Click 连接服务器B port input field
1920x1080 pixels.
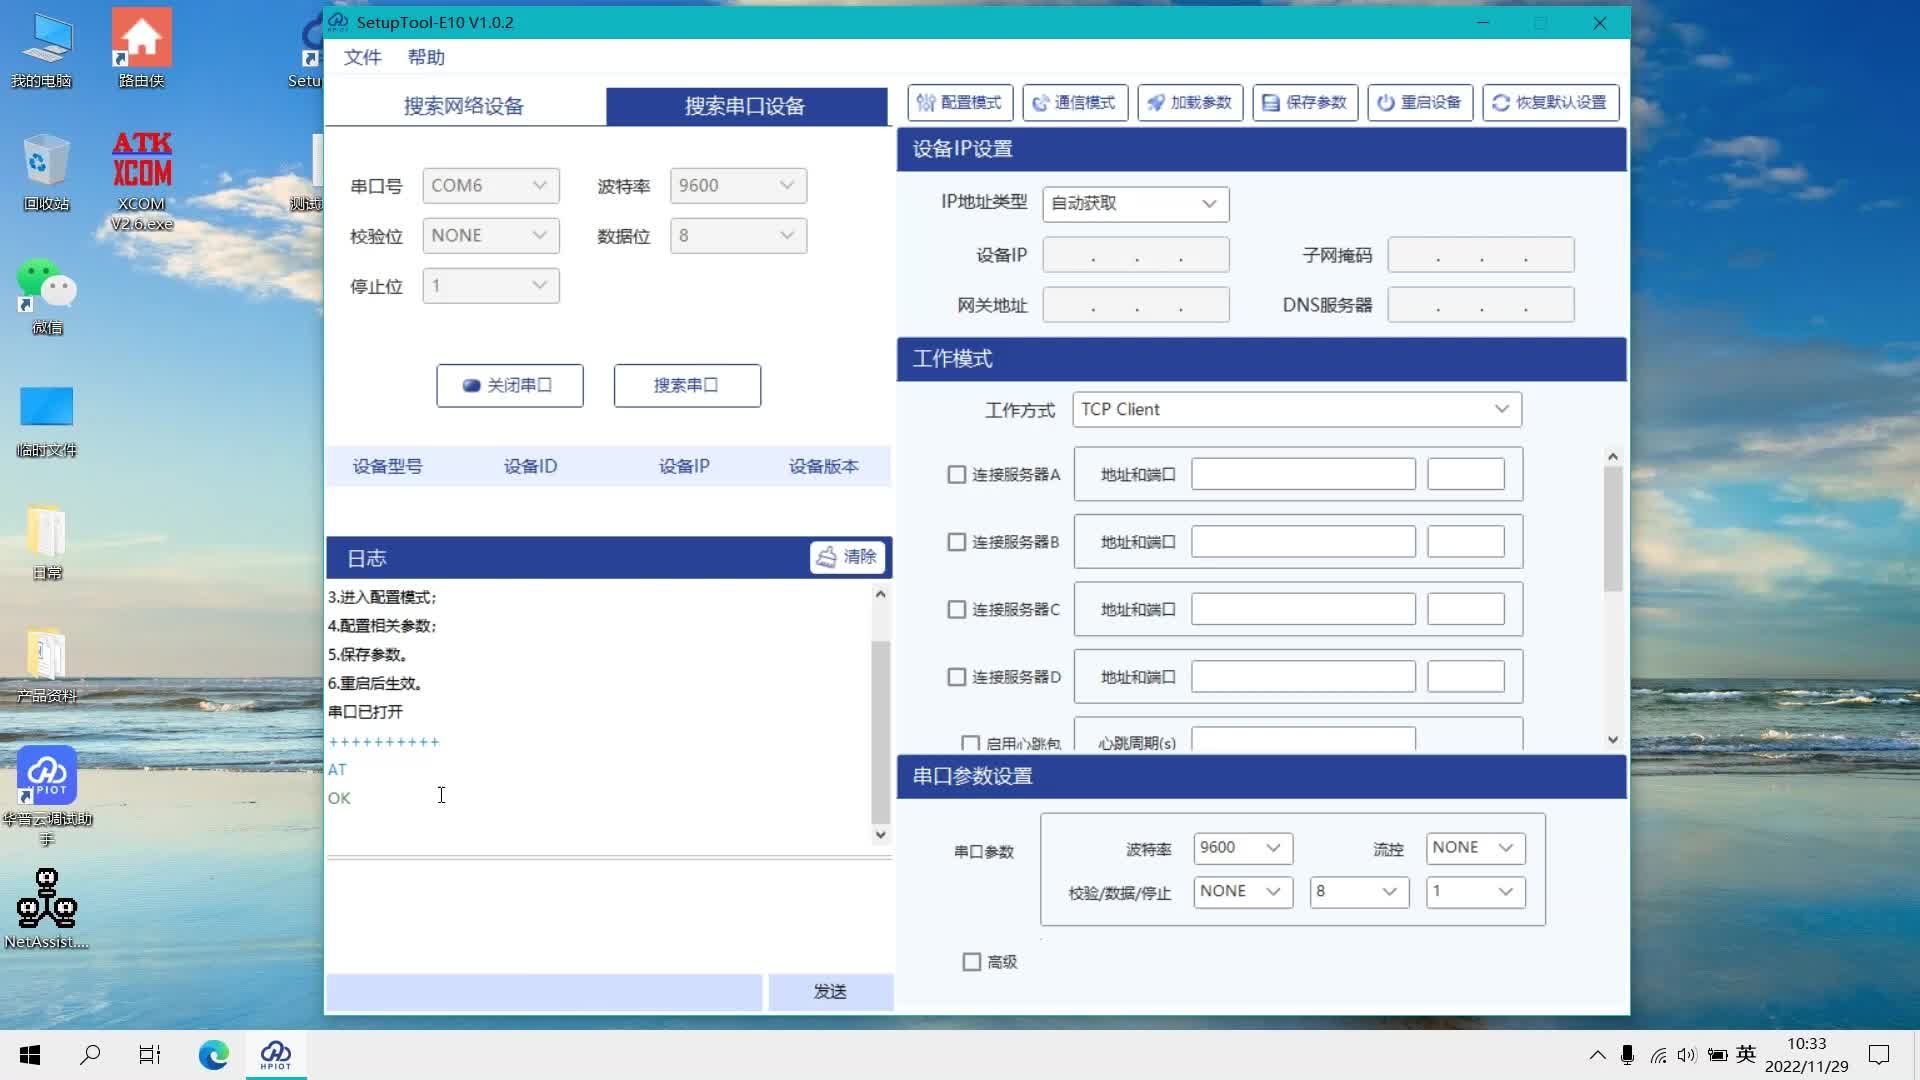pyautogui.click(x=1466, y=542)
